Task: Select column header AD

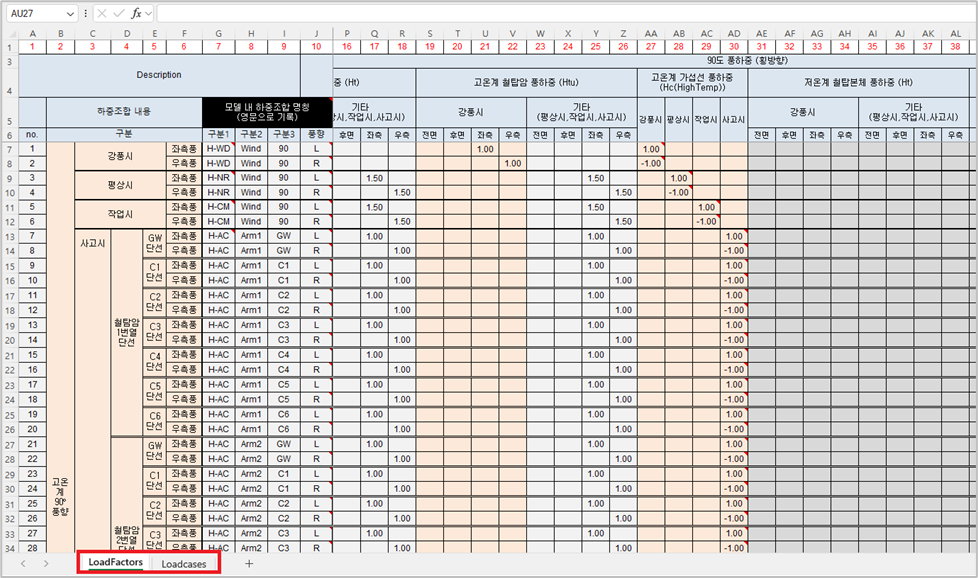Action: point(734,33)
